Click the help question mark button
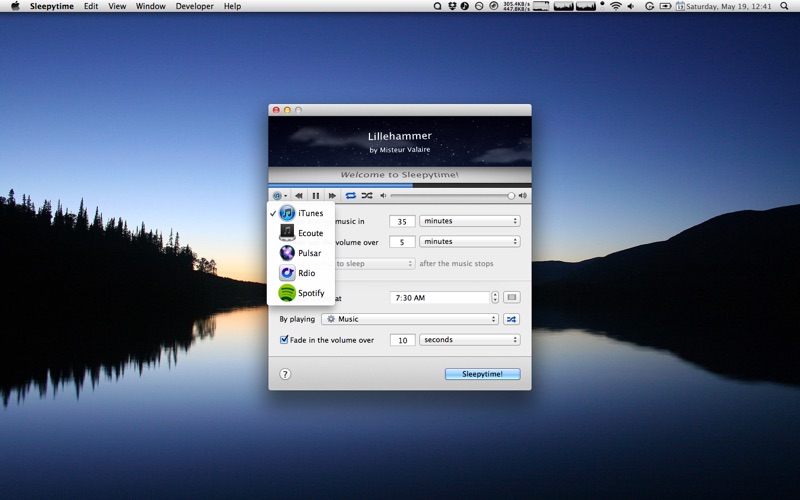 click(x=285, y=374)
